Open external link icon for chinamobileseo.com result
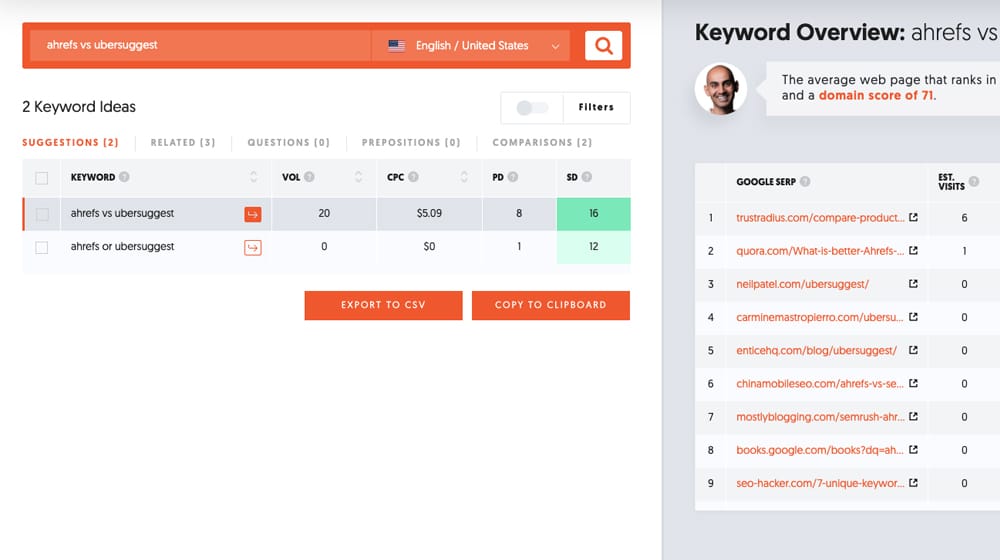1000x560 pixels. [x=913, y=383]
